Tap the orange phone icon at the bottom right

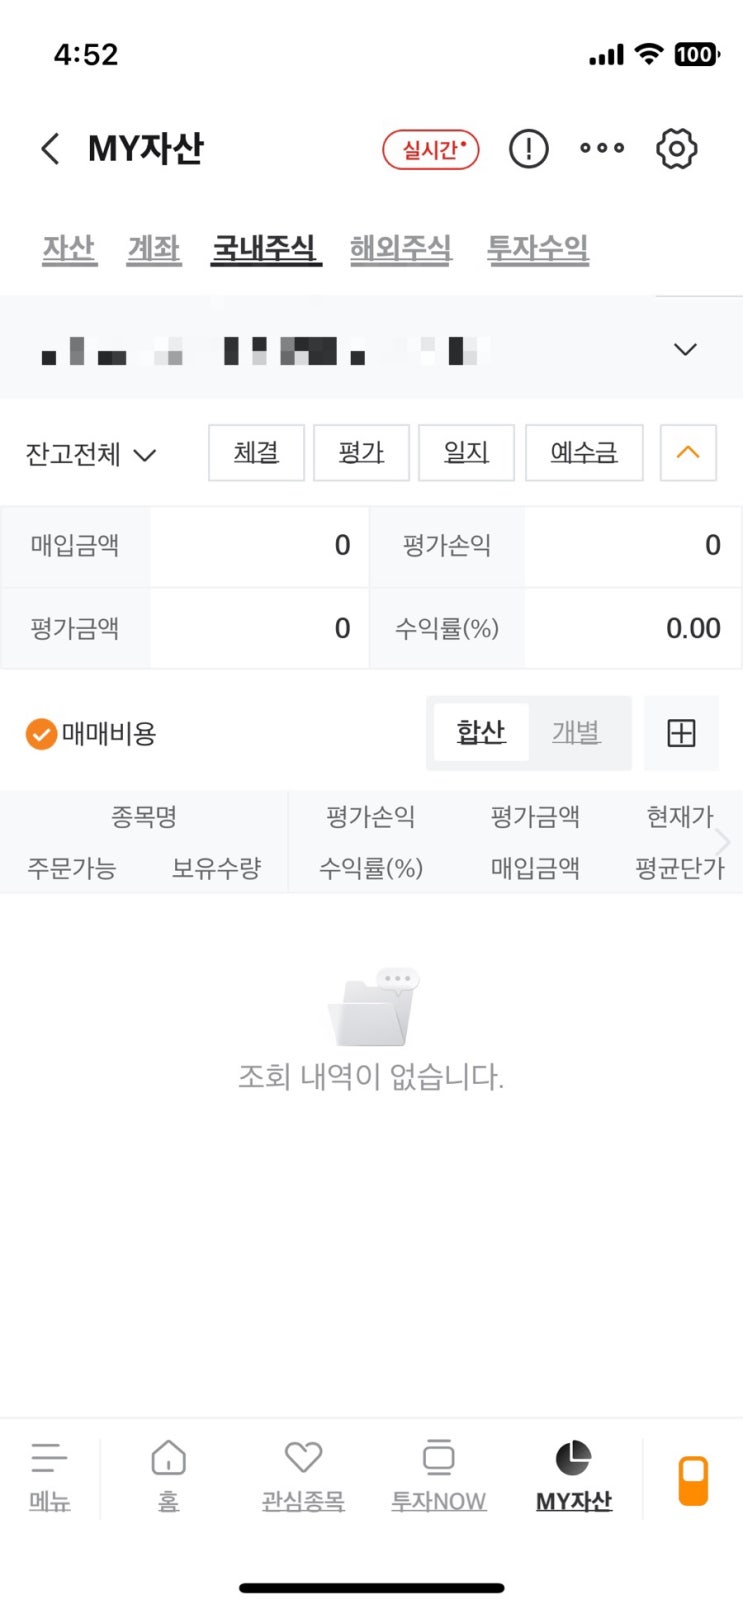click(693, 1480)
